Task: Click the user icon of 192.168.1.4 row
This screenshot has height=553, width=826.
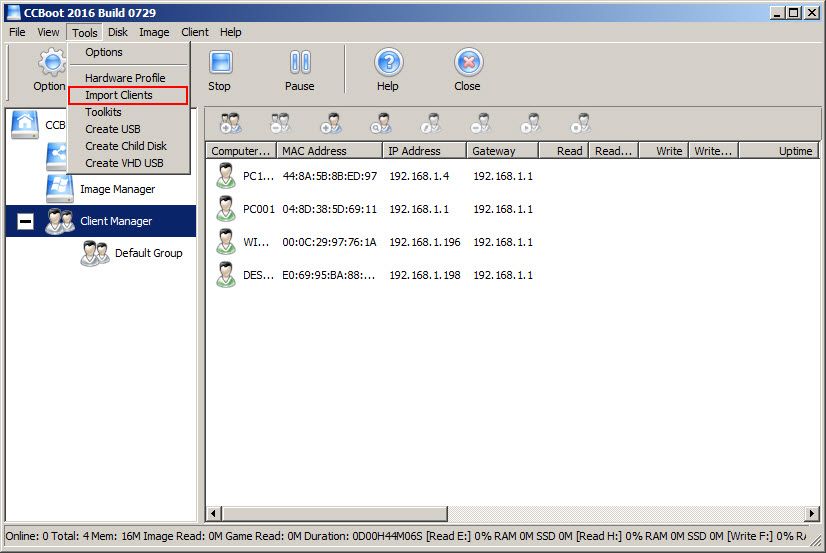Action: point(226,176)
